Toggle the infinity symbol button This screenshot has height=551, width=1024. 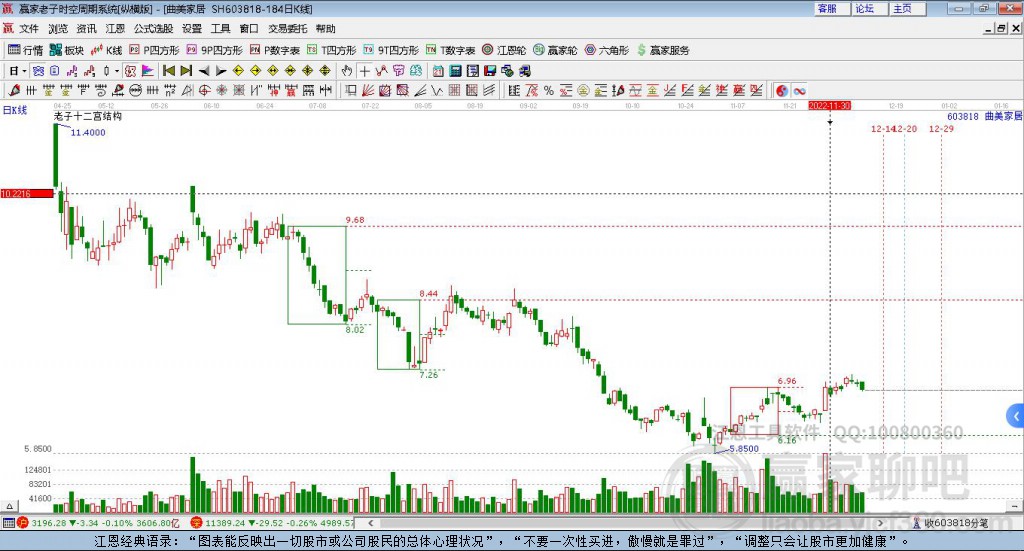point(800,91)
